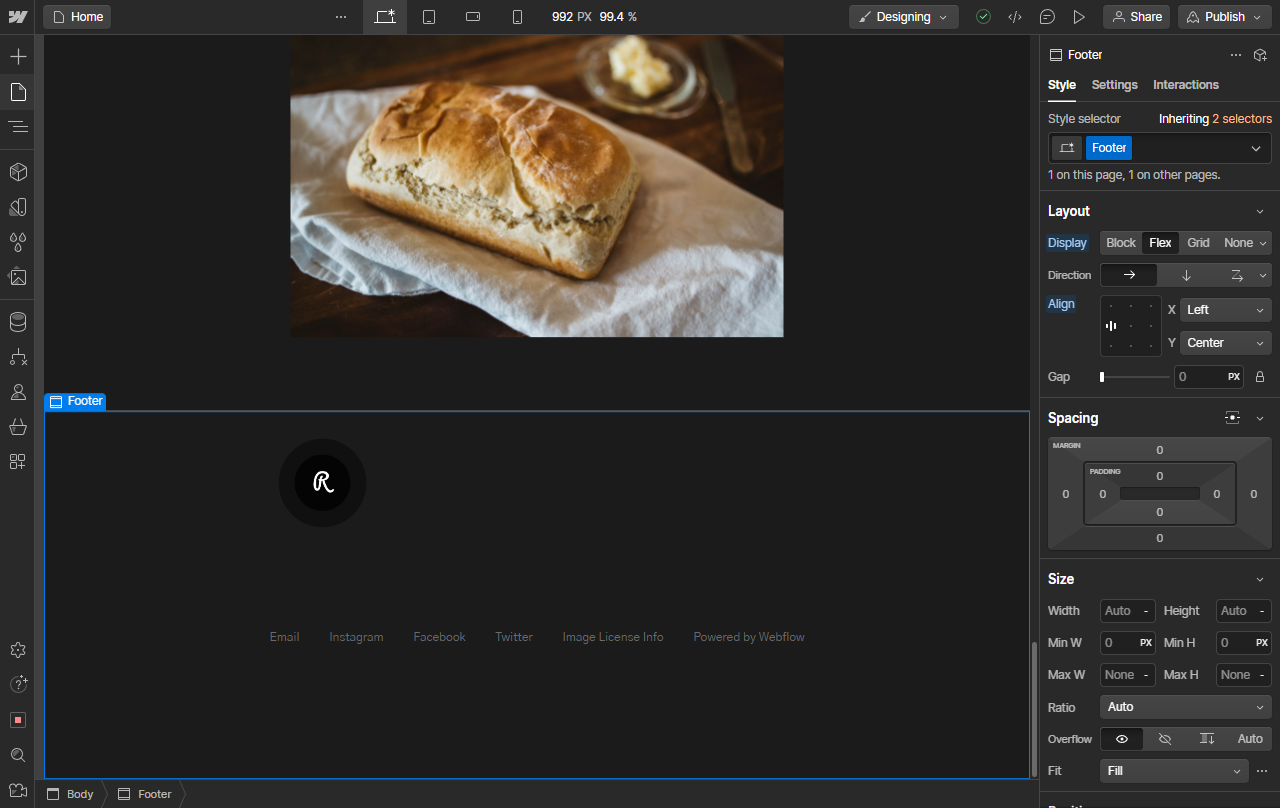
Task: Preview site with play icon
Action: [x=1079, y=17]
